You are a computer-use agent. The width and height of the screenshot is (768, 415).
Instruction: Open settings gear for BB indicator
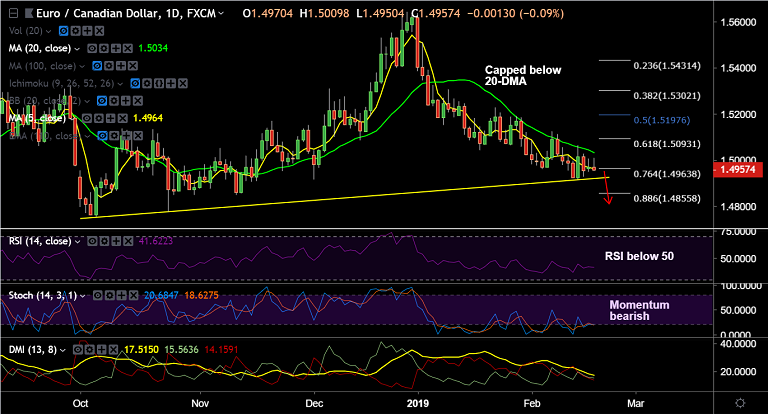pyautogui.click(x=114, y=101)
